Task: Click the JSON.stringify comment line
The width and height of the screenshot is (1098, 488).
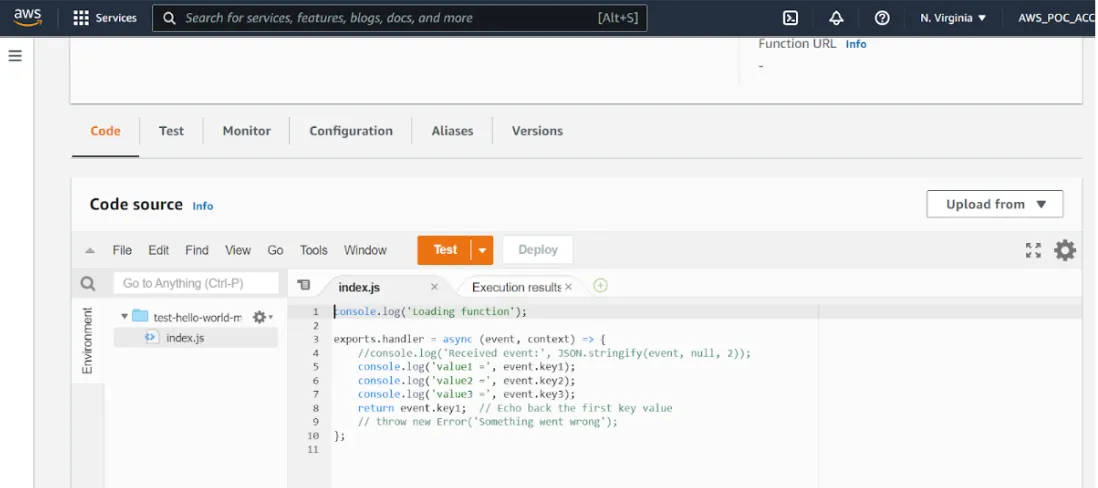Action: coord(554,354)
